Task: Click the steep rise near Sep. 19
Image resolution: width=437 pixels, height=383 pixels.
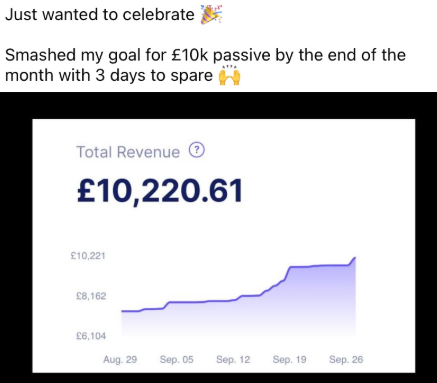Action: [286, 273]
